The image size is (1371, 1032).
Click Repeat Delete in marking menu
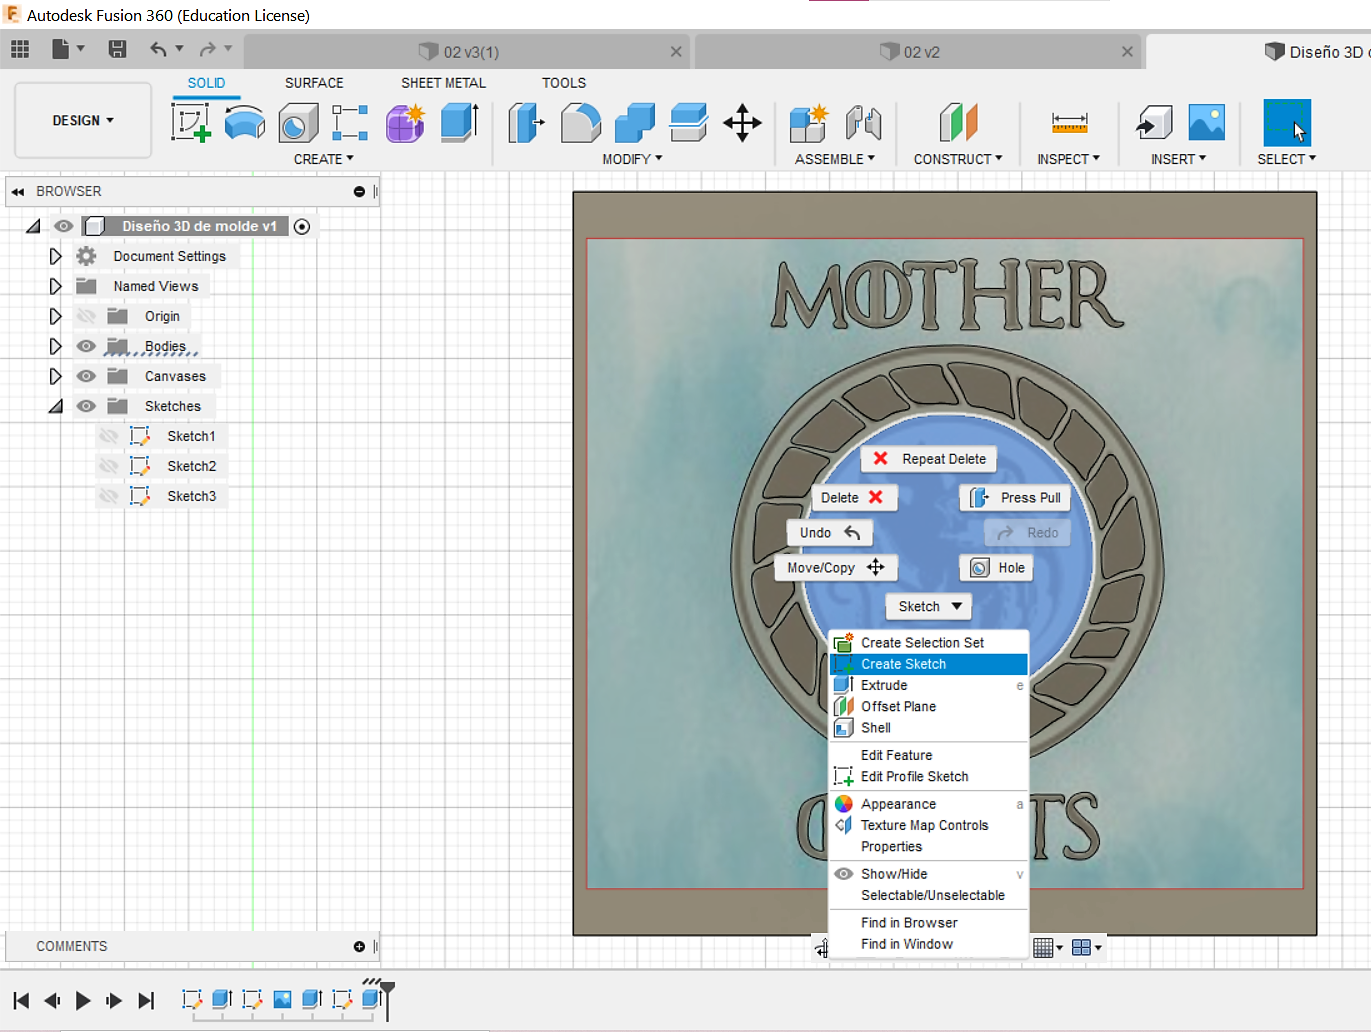click(929, 459)
